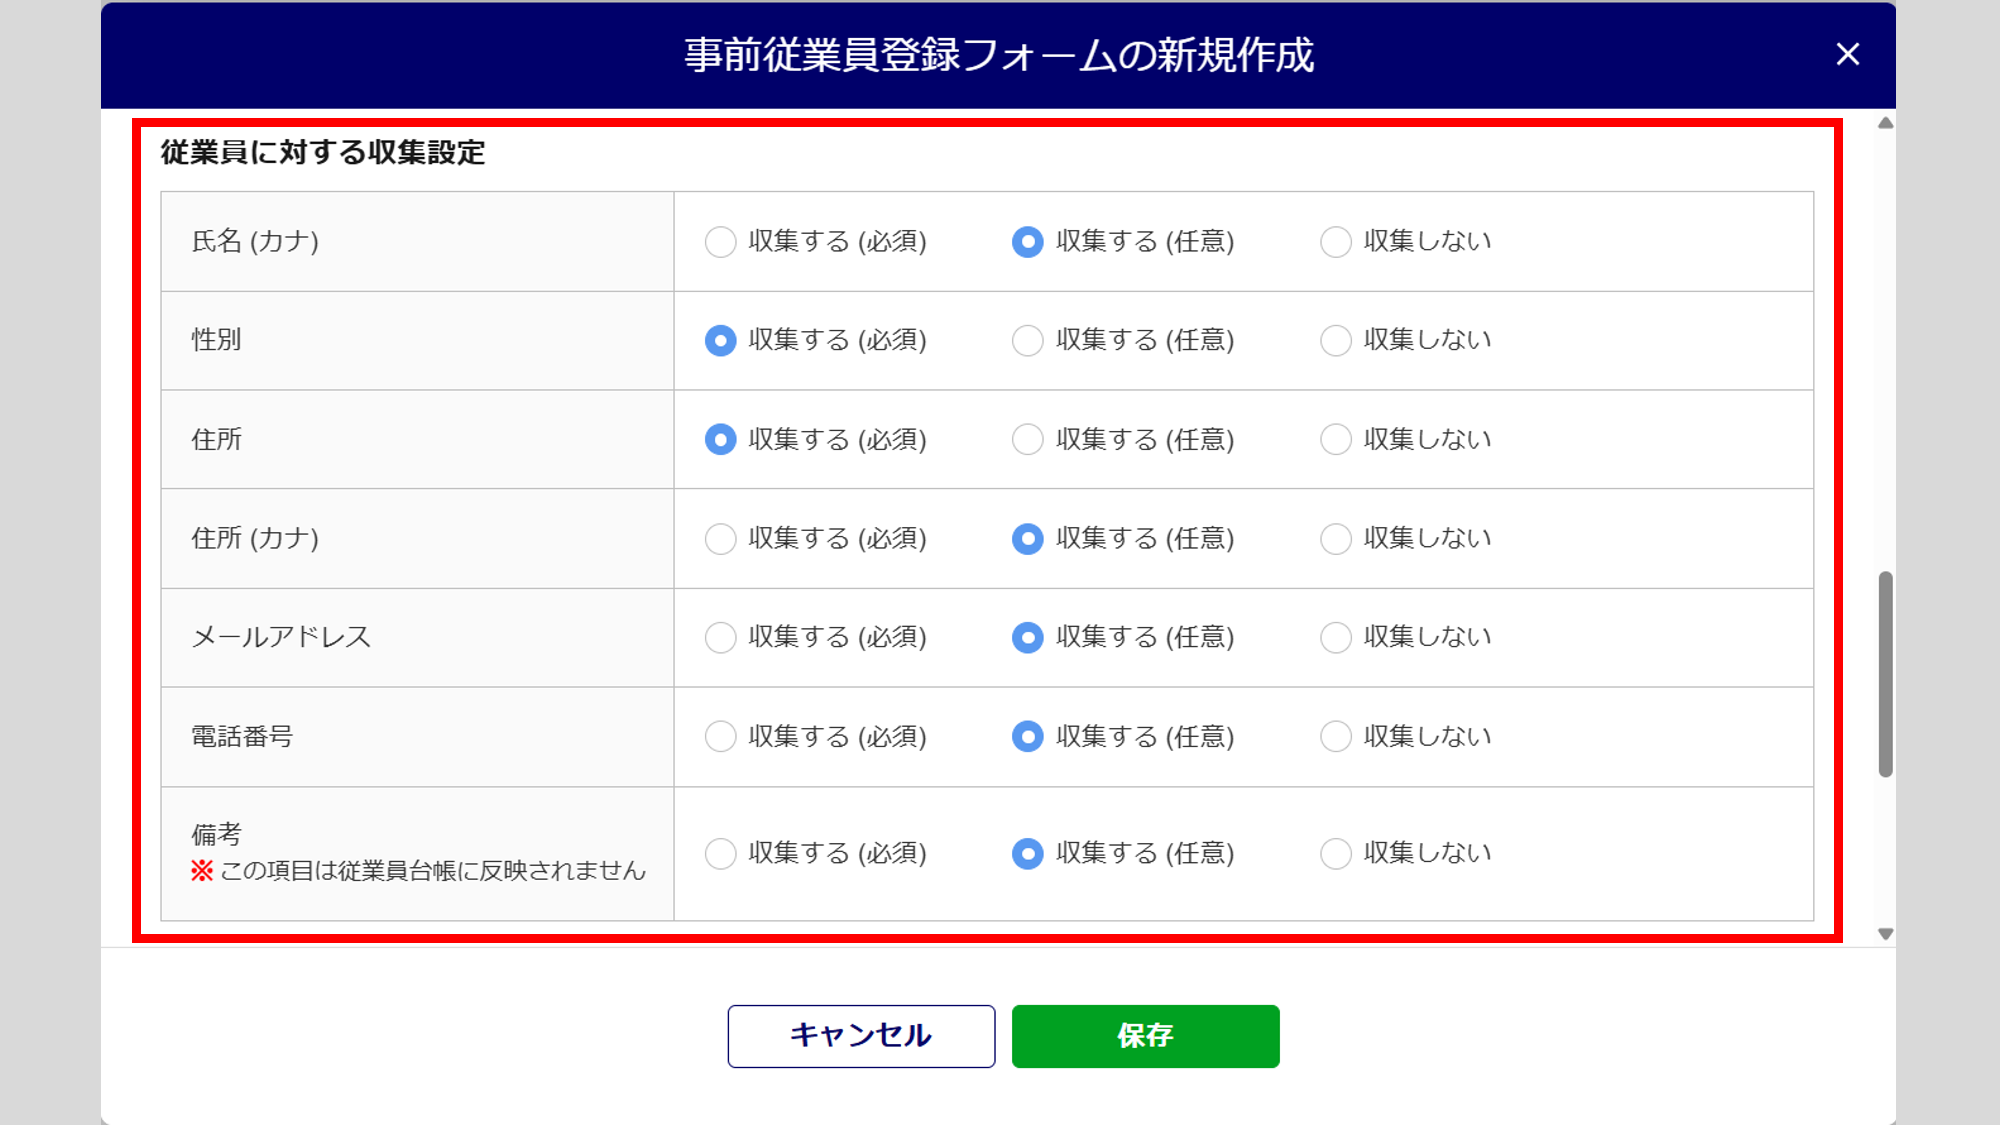Set 氏名 (カナ) to 収集しない
2000x1125 pixels.
click(x=1336, y=242)
